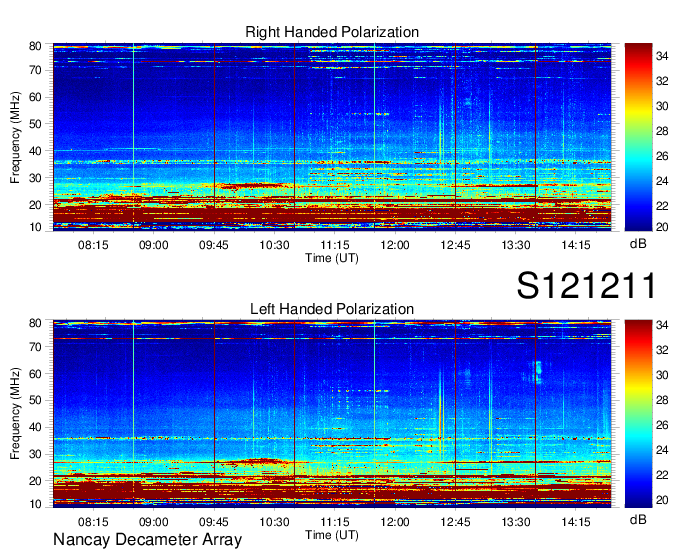680x552 pixels.
Task: Click the 80 MHz tick on the bottom plot
Action: [x=35, y=323]
